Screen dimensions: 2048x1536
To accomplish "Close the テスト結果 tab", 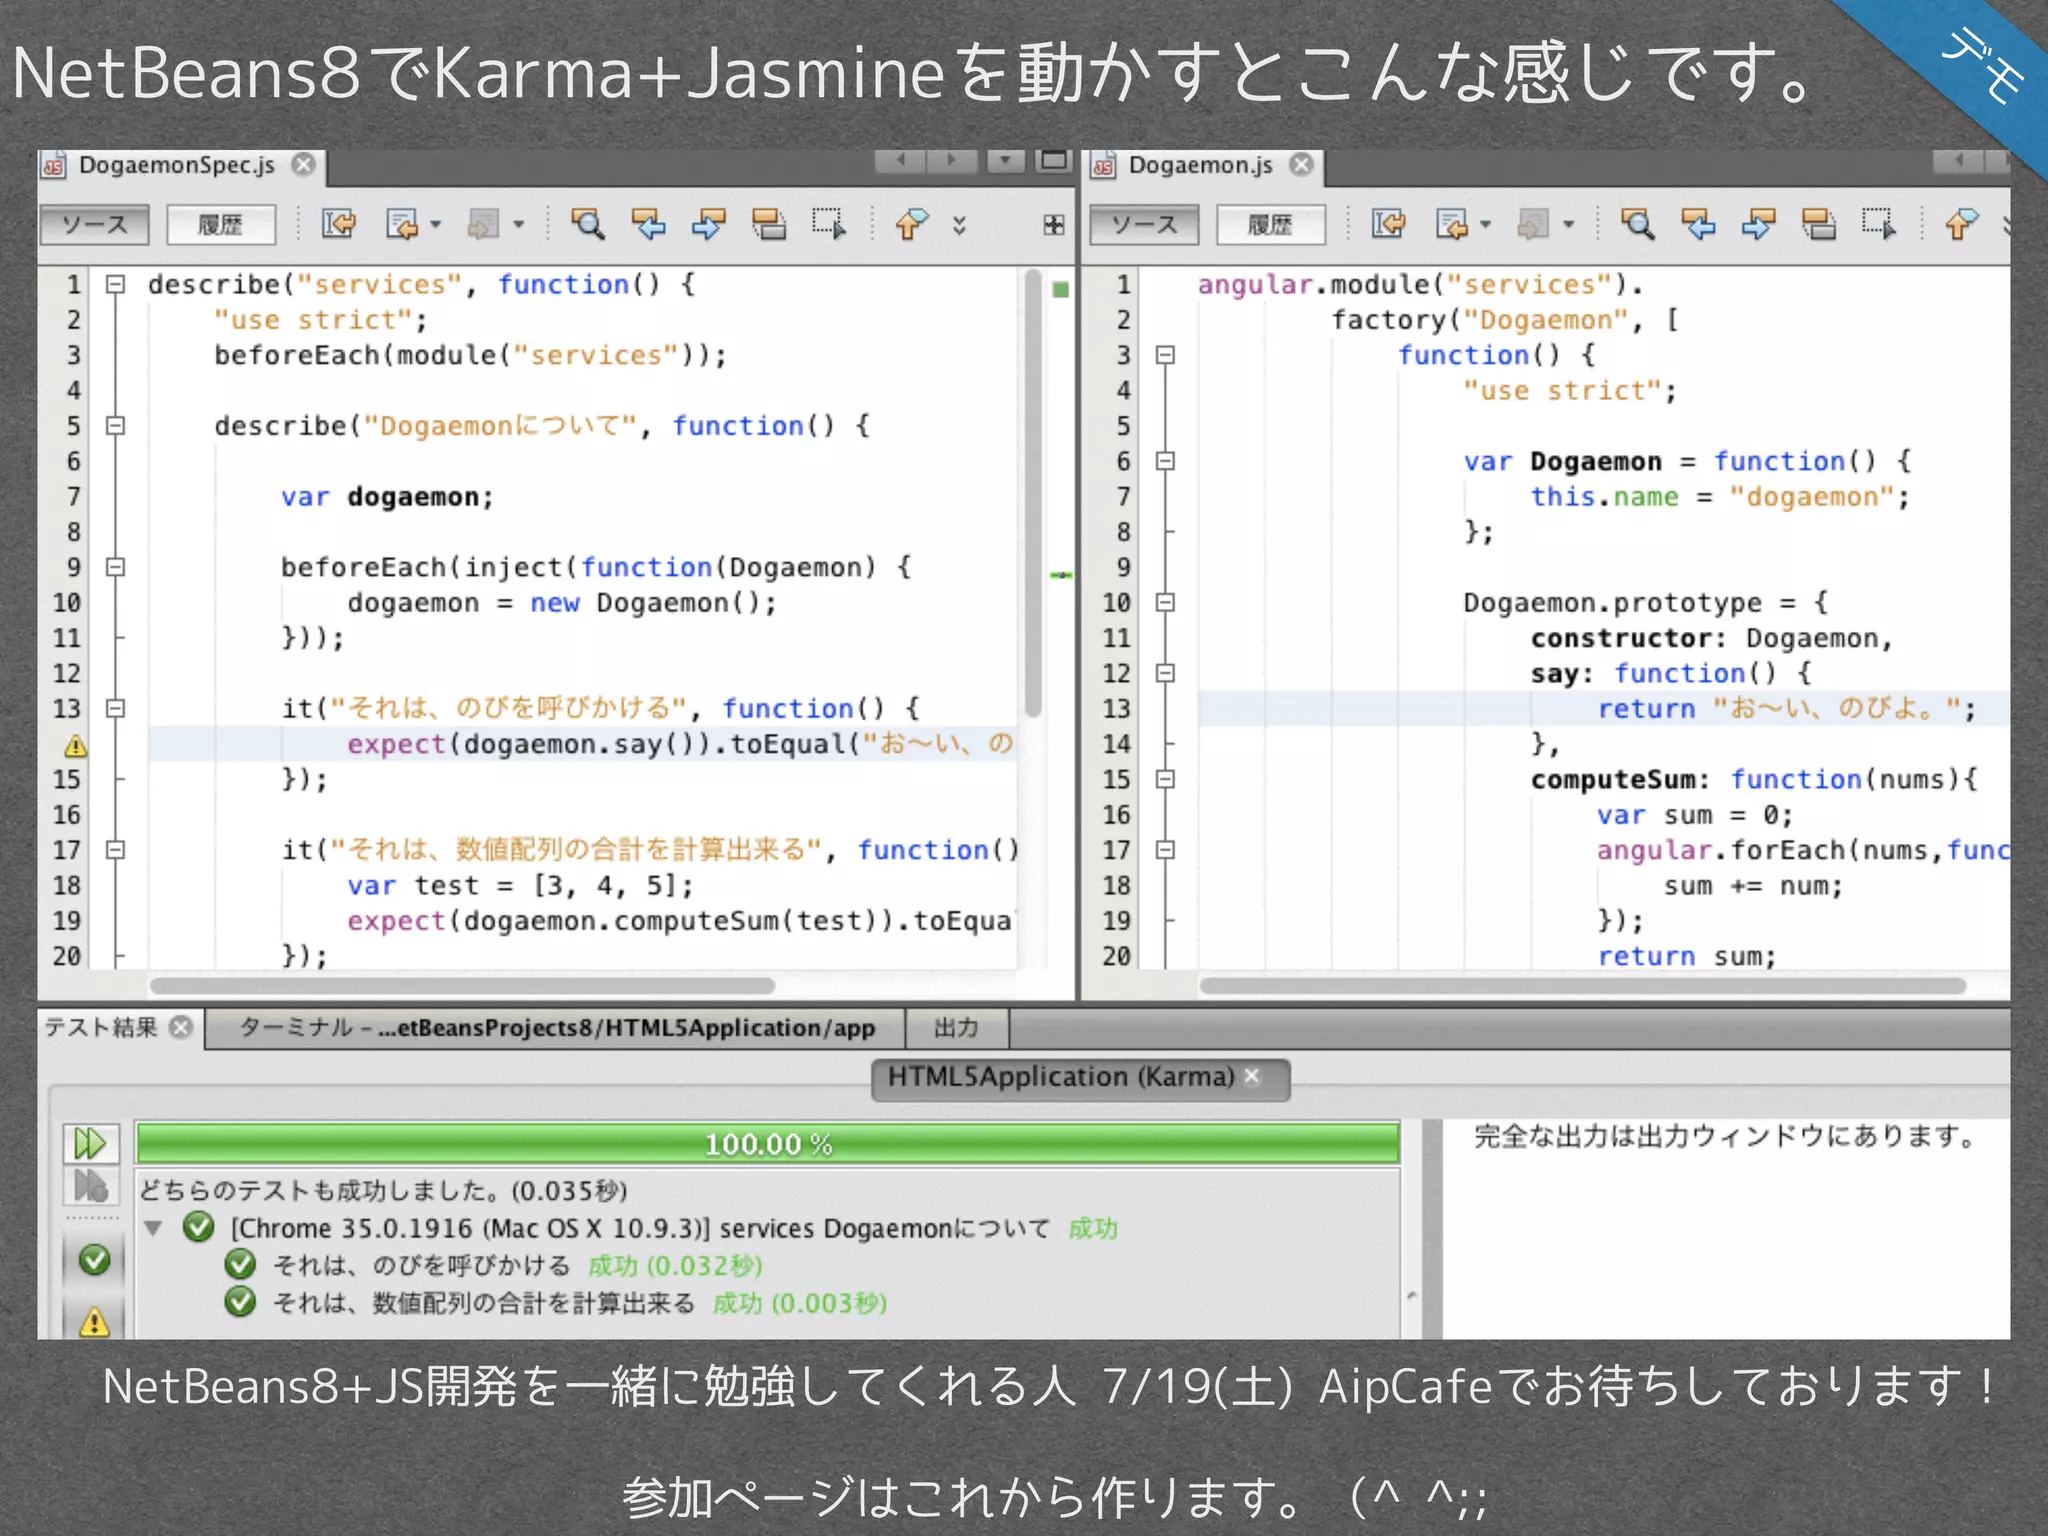I will 181,1028.
